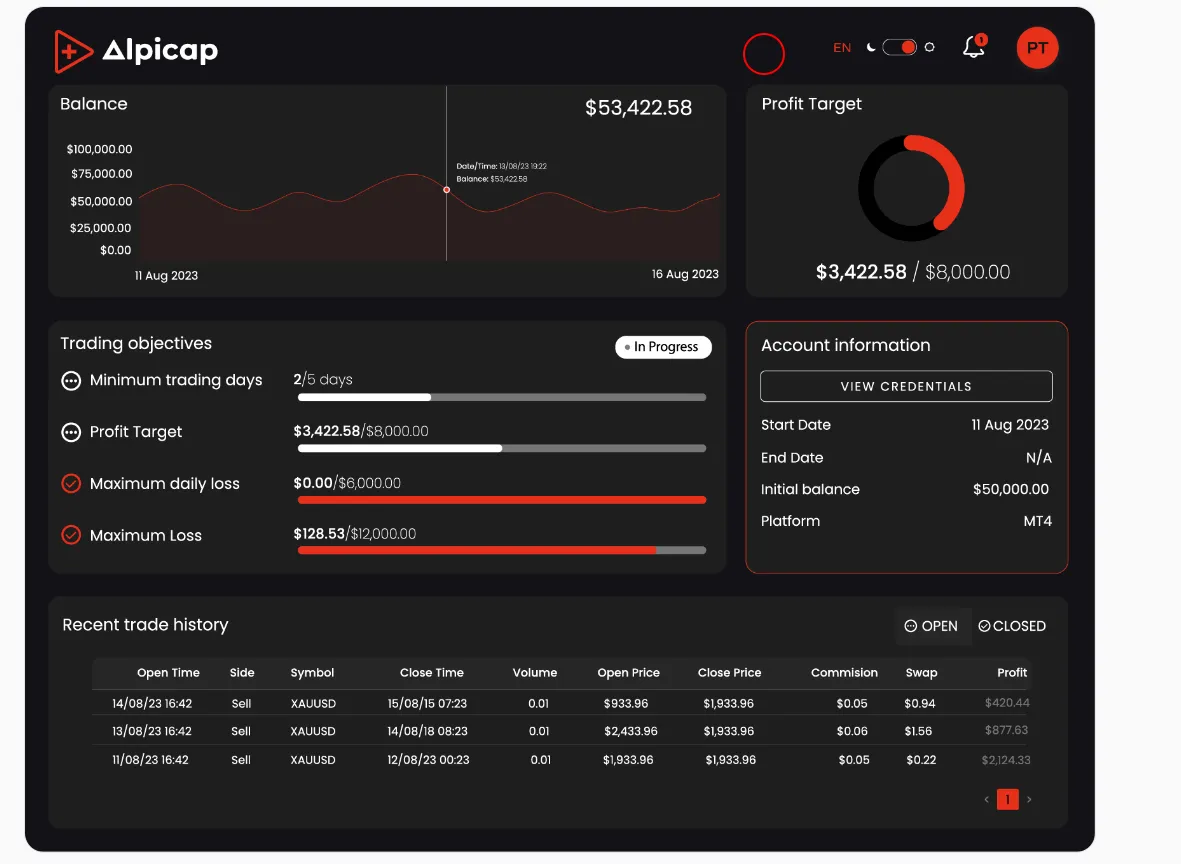Click the Profit Target pending status icon
This screenshot has height=864, width=1181.
[71, 432]
